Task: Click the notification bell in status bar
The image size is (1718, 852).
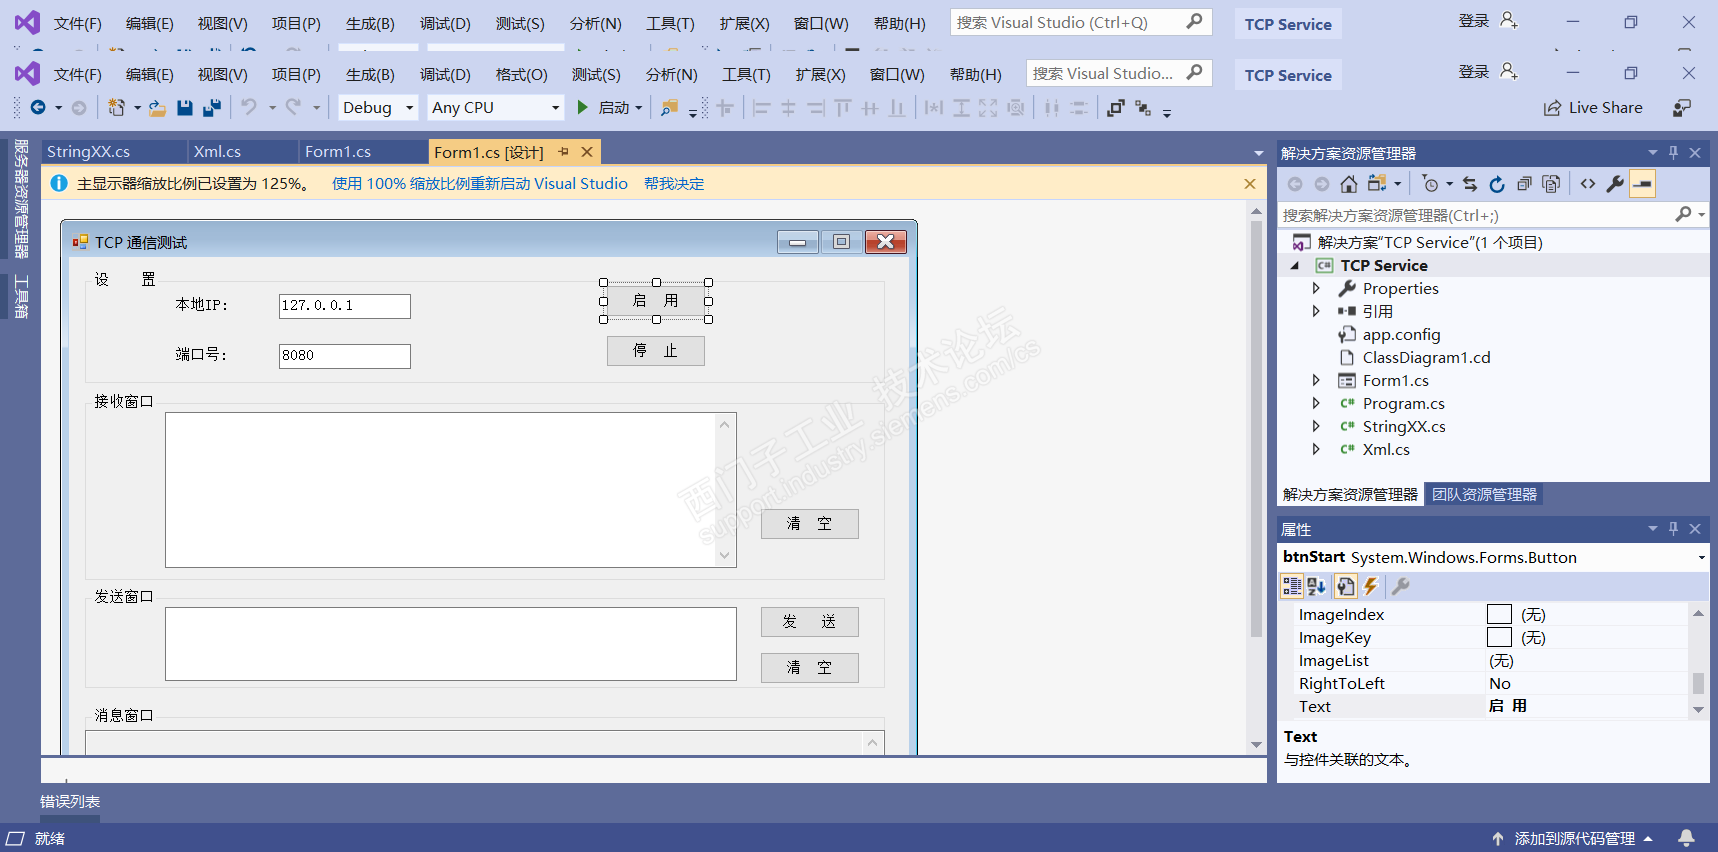Action: [1686, 838]
